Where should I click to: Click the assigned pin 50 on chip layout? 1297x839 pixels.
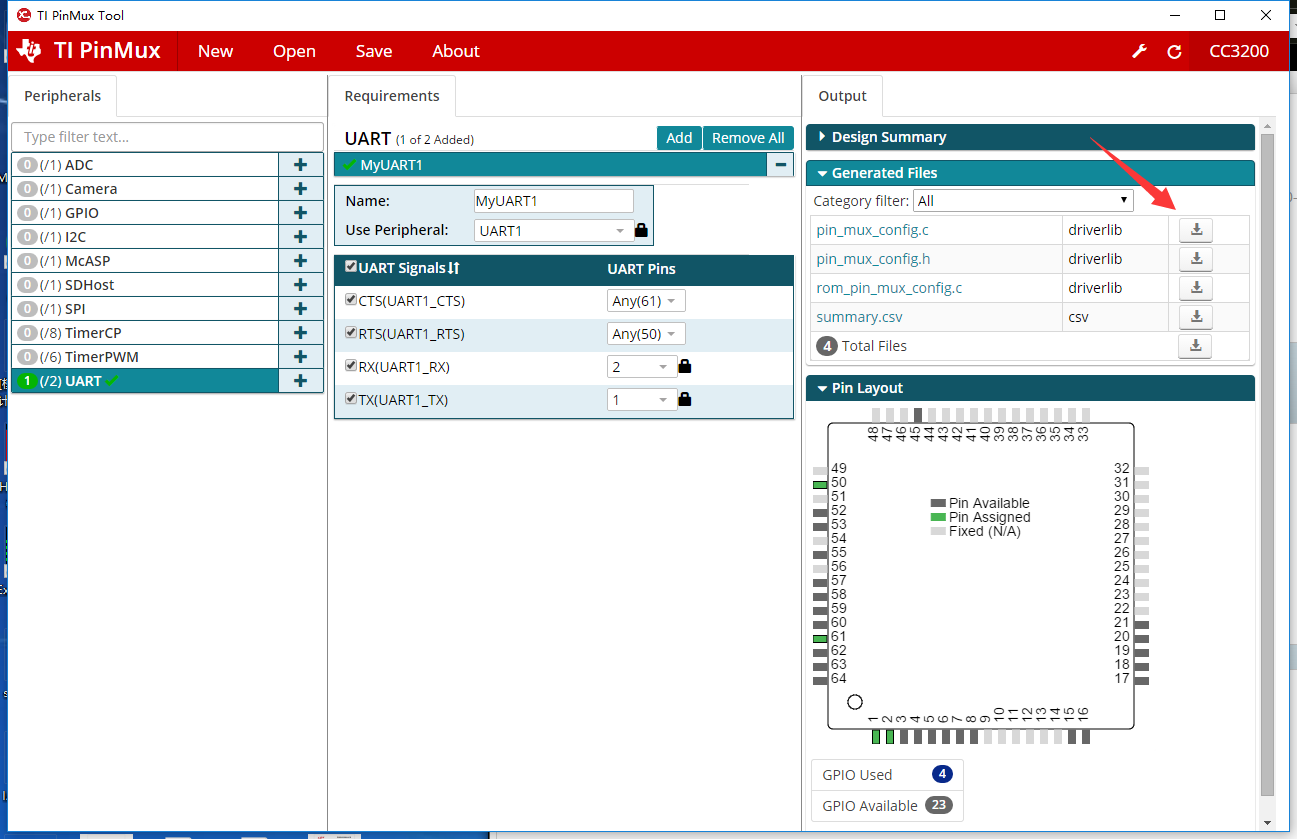pos(820,484)
